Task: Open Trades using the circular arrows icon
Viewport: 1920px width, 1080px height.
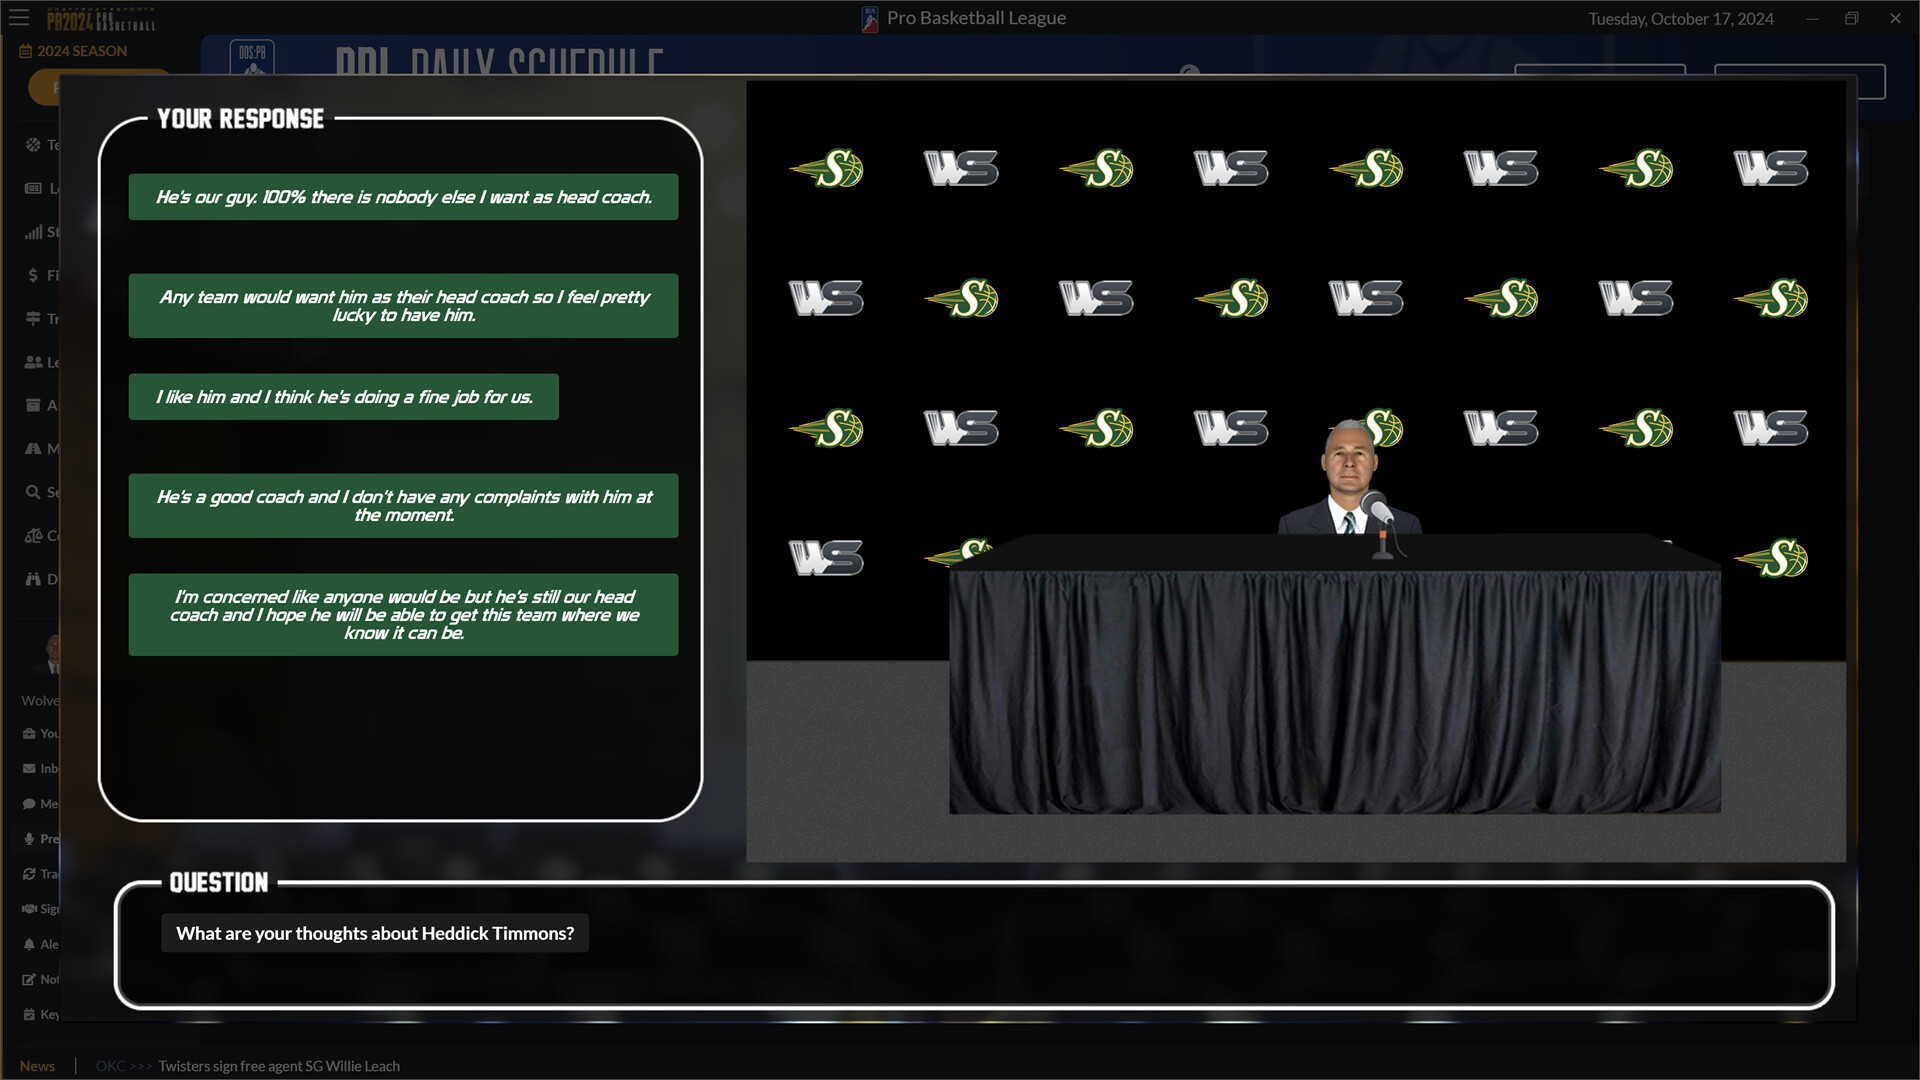Action: pyautogui.click(x=29, y=873)
